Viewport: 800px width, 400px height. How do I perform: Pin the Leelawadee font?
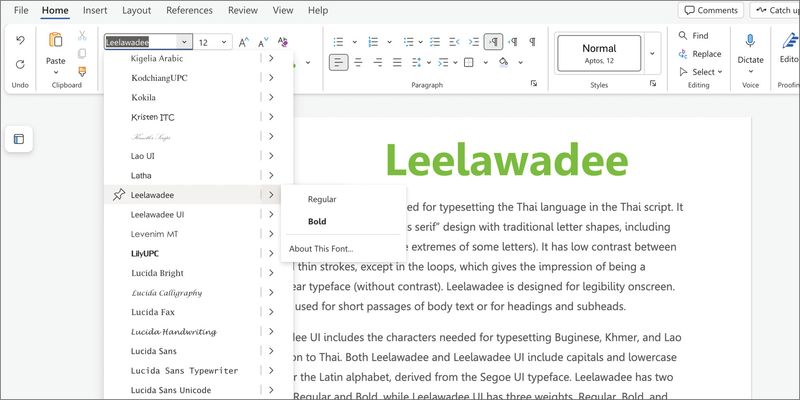[x=119, y=195]
